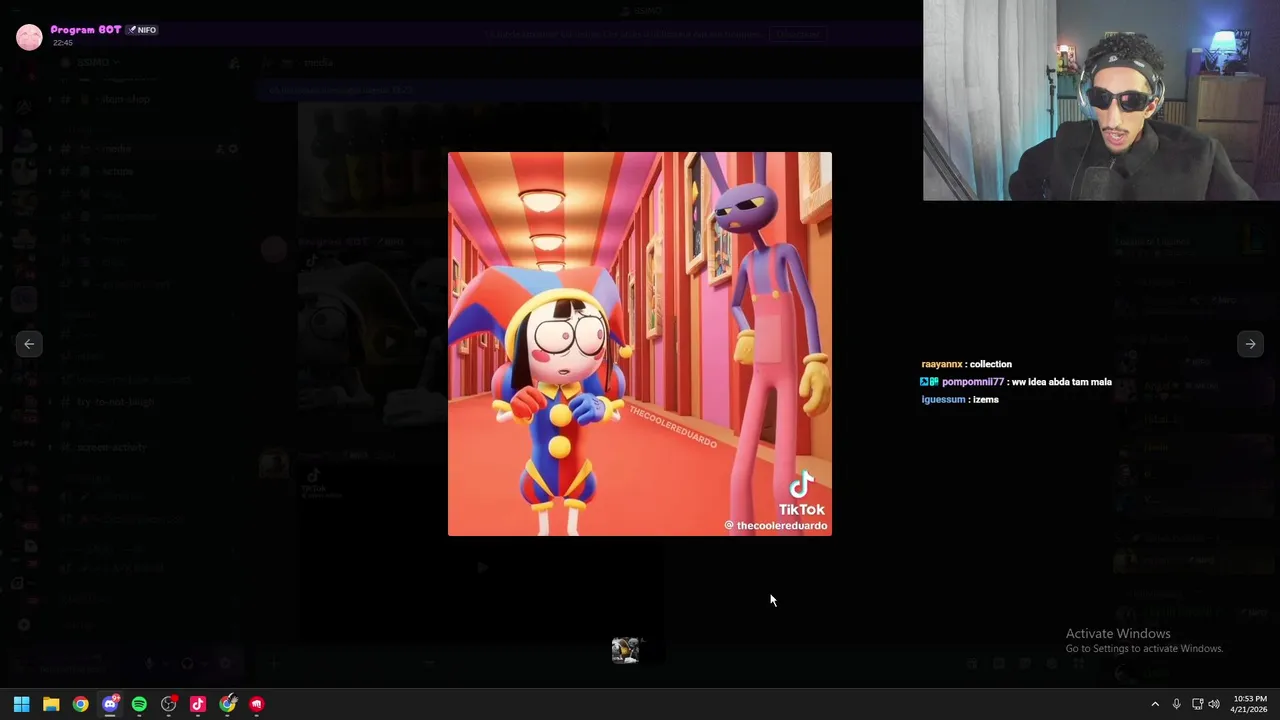Go to the previous media with left arrow
This screenshot has height=720, width=1280.
click(x=29, y=344)
